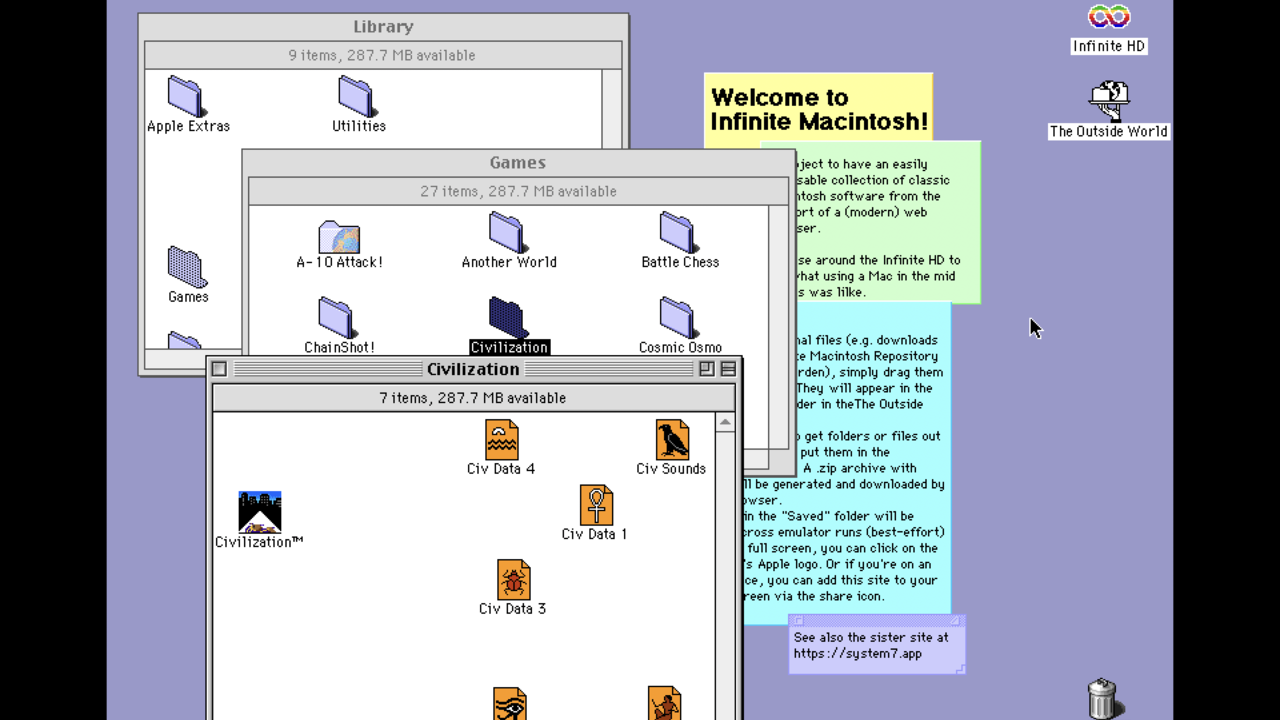Click the "Infinite HD" disk label
The height and width of the screenshot is (720, 1280).
1109,46
